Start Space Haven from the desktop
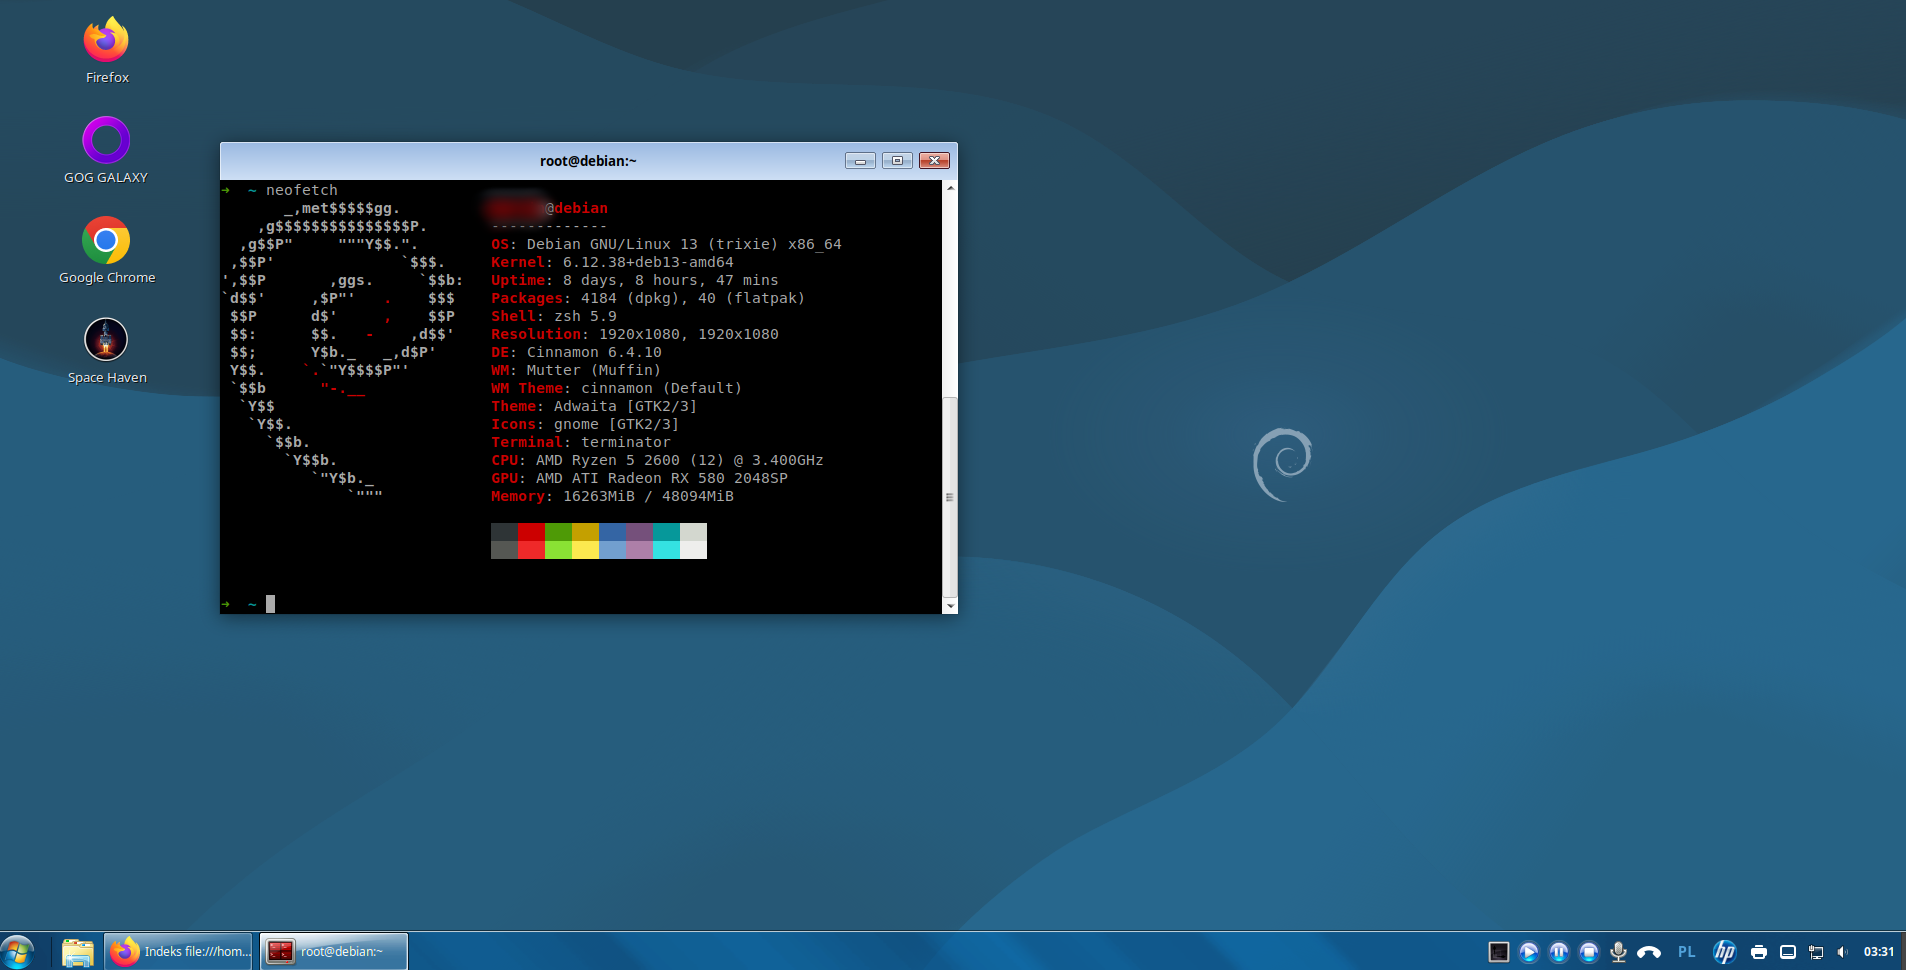Viewport: 1906px width, 970px height. [106, 340]
